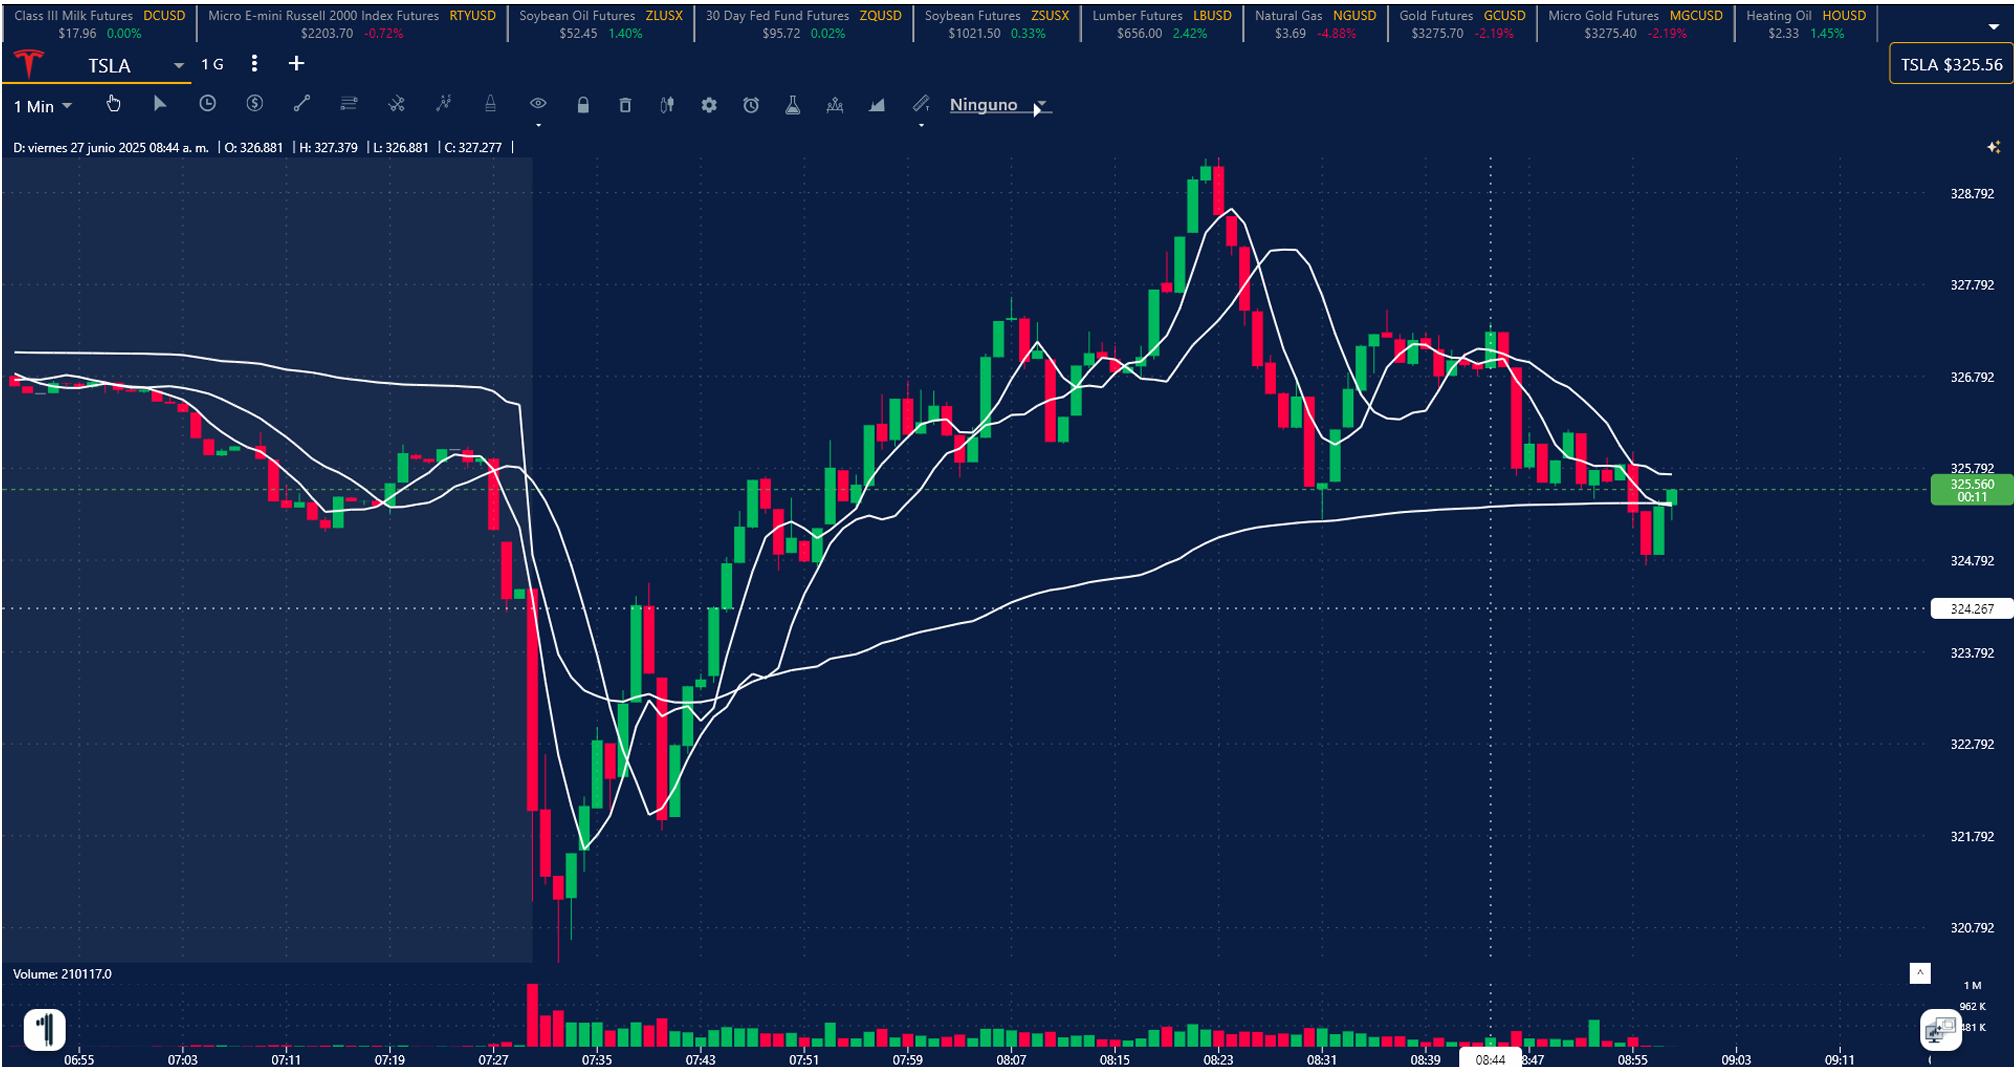The width and height of the screenshot is (2016, 1067).
Task: Click the Natural Gas NGUSD ticker item
Action: [1314, 24]
